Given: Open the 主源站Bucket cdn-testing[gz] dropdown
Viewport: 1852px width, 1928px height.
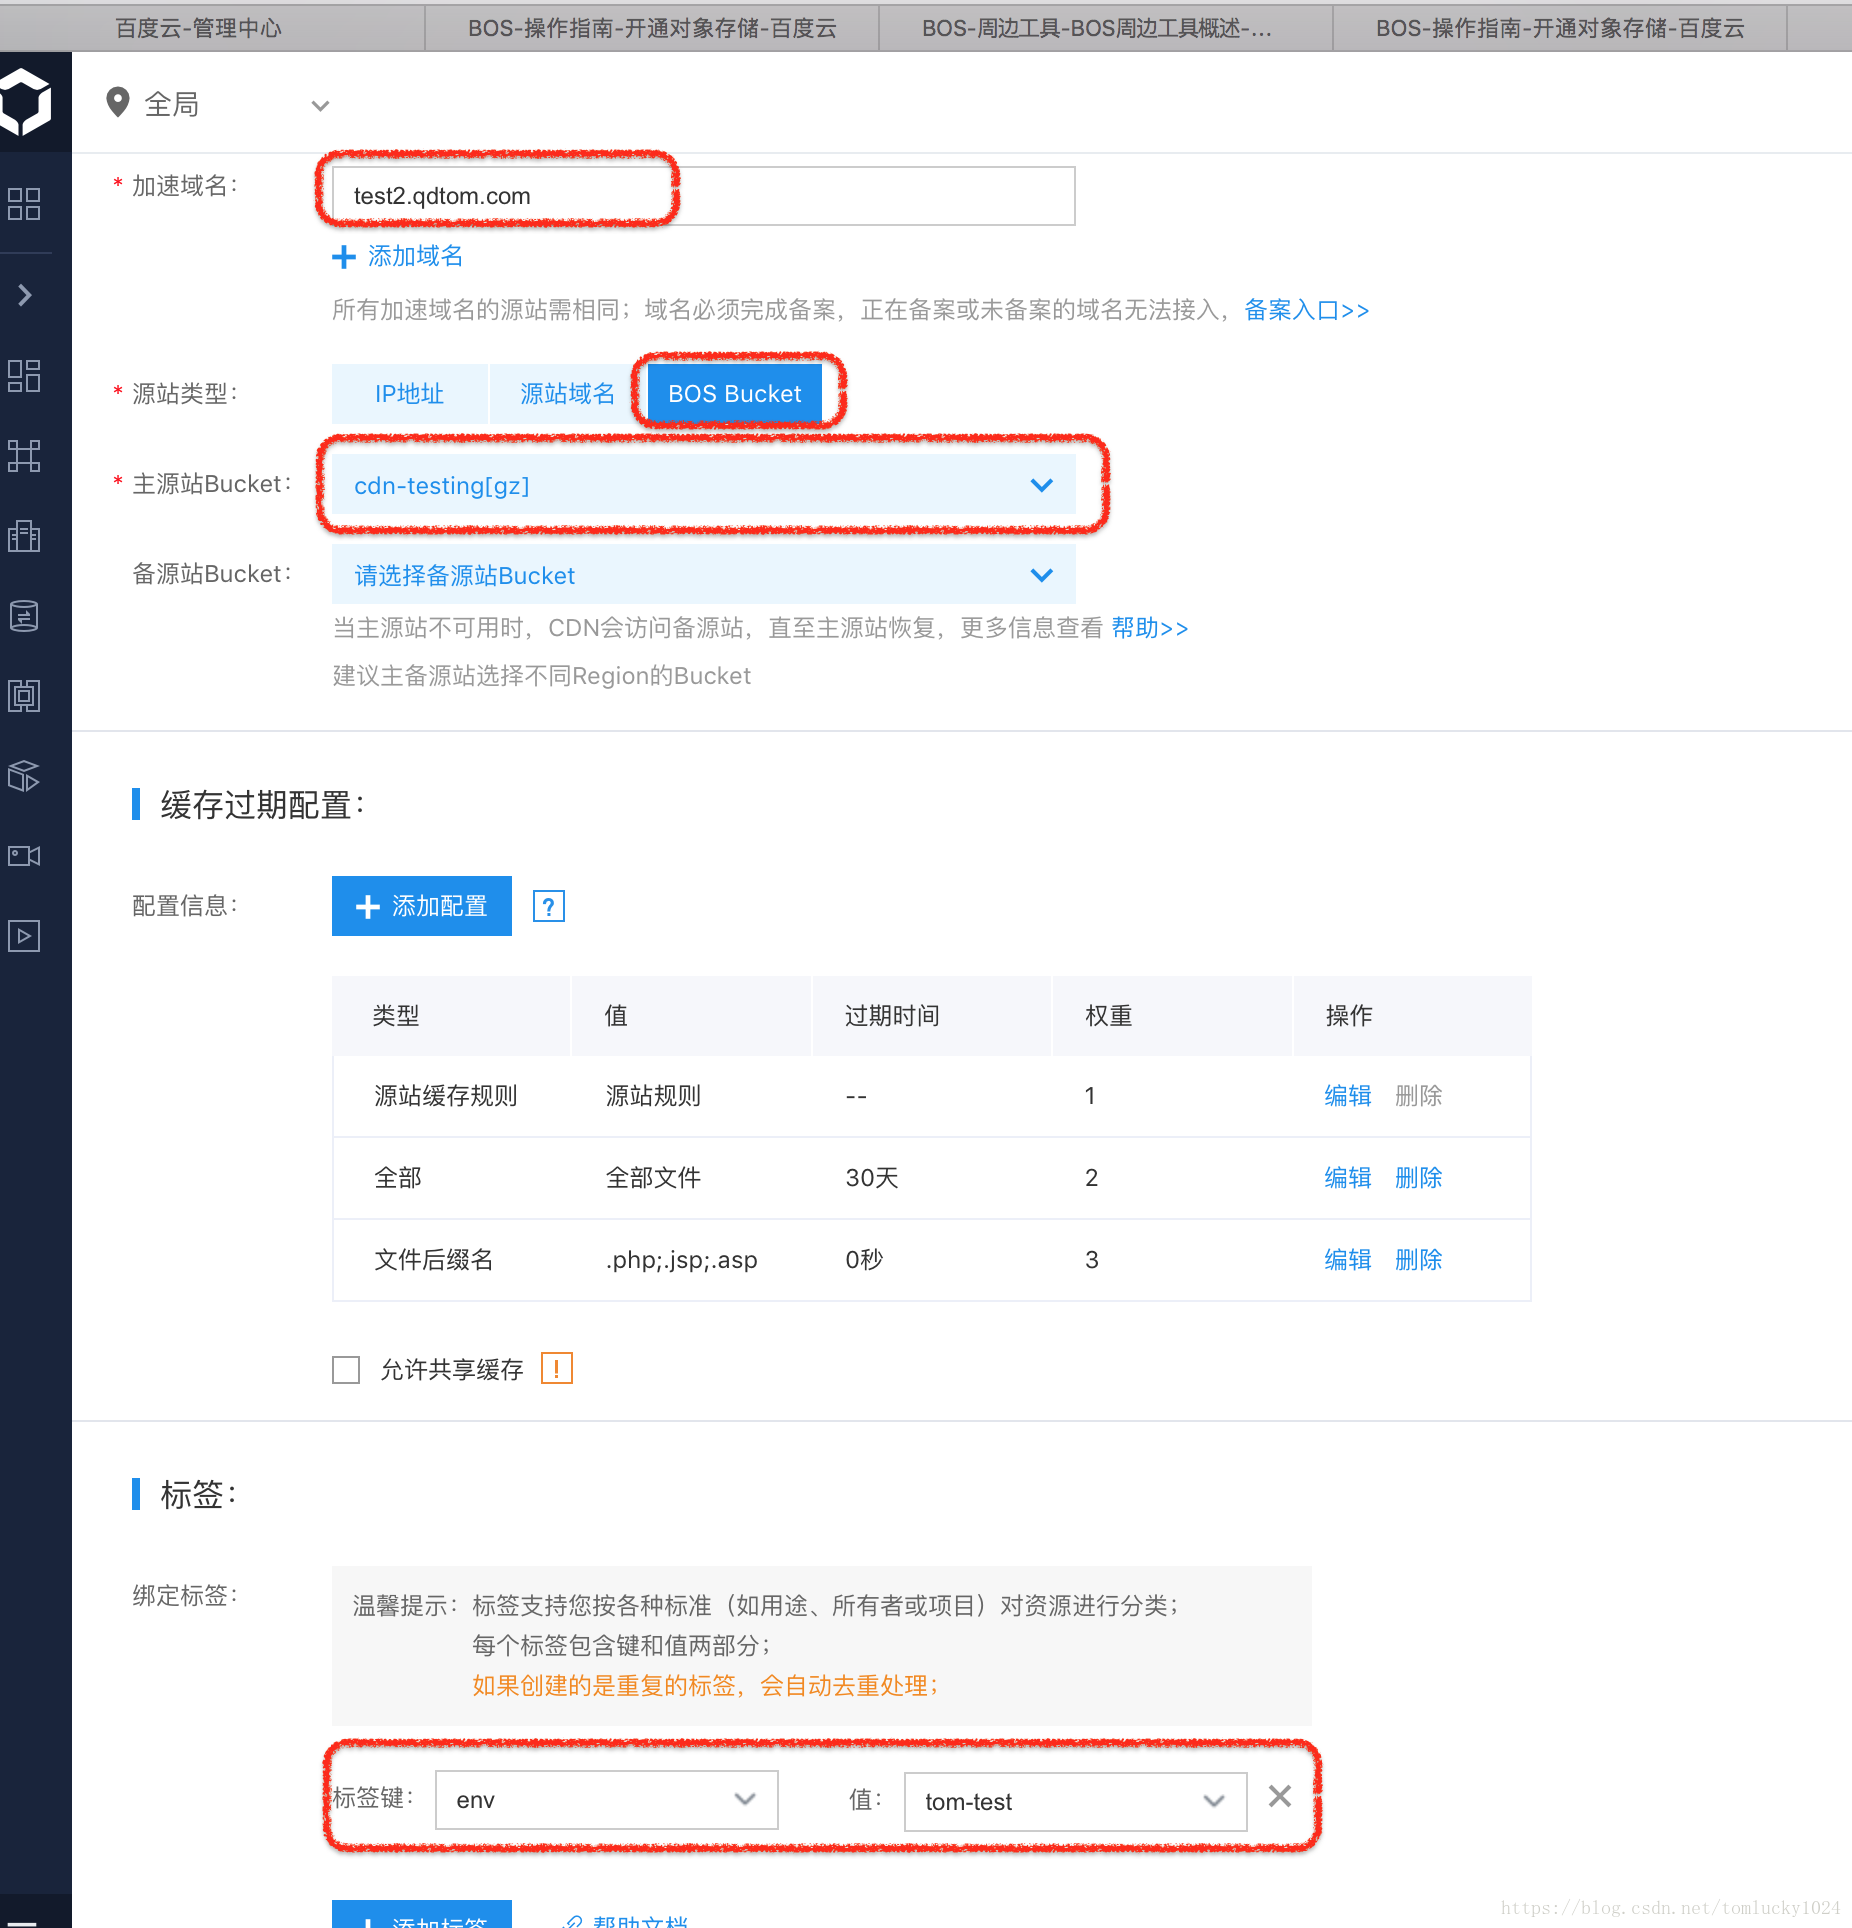Looking at the screenshot, I should 703,485.
